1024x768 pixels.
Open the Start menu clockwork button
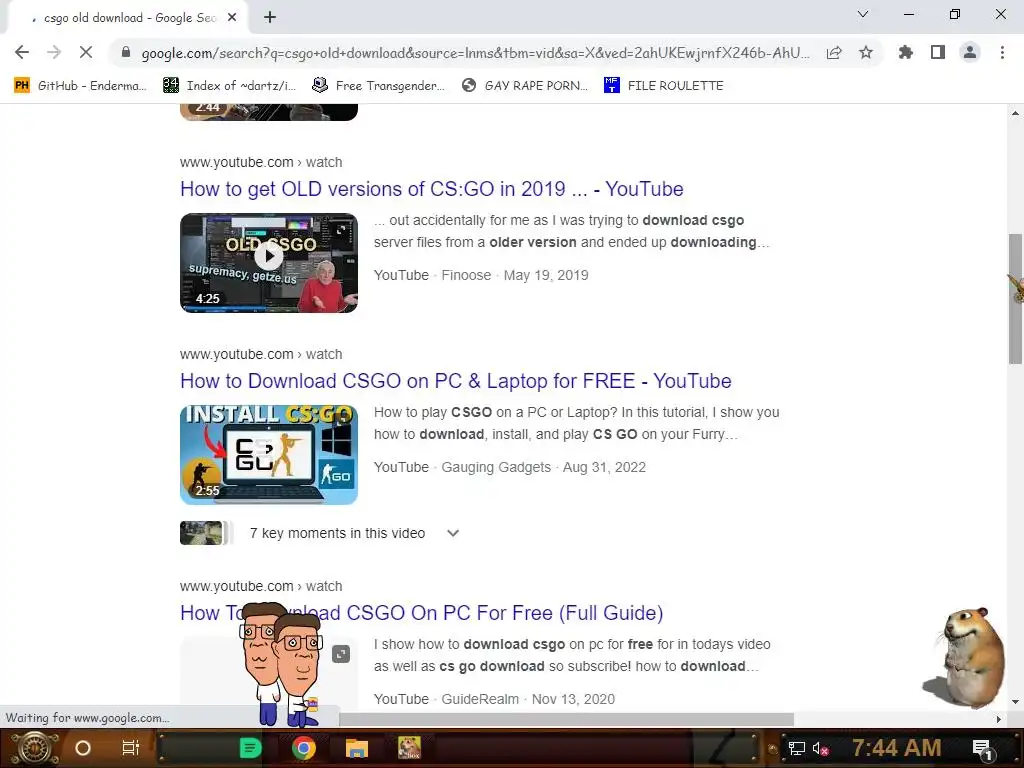(x=34, y=748)
